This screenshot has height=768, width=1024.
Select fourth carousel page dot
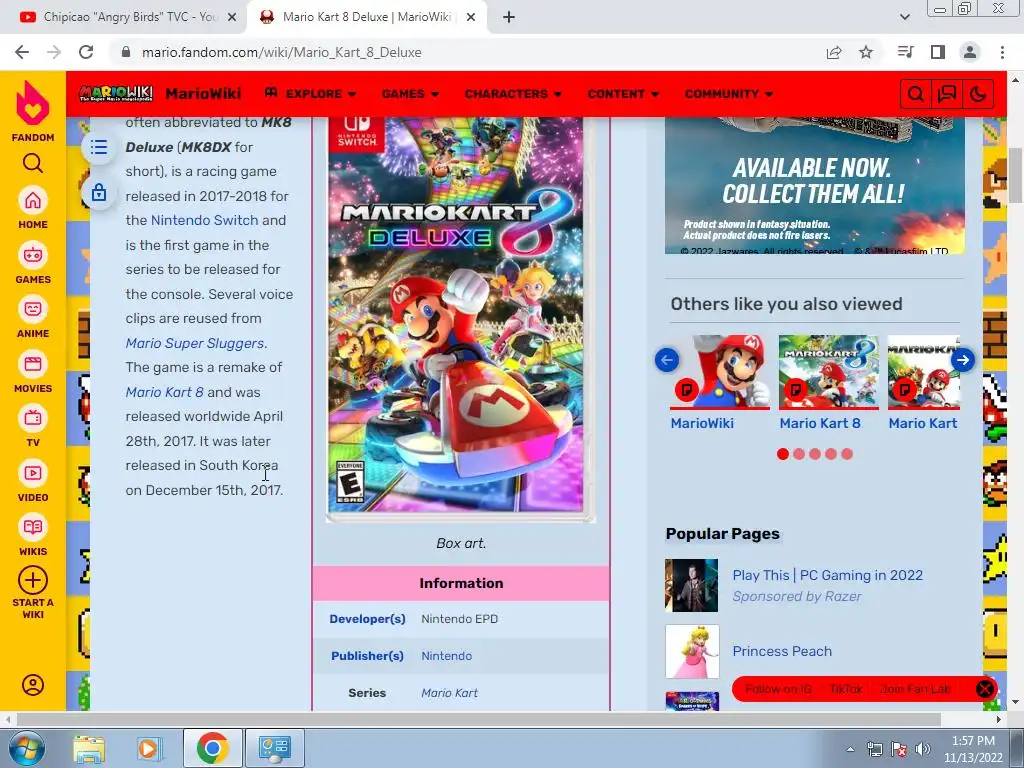[x=831, y=454]
